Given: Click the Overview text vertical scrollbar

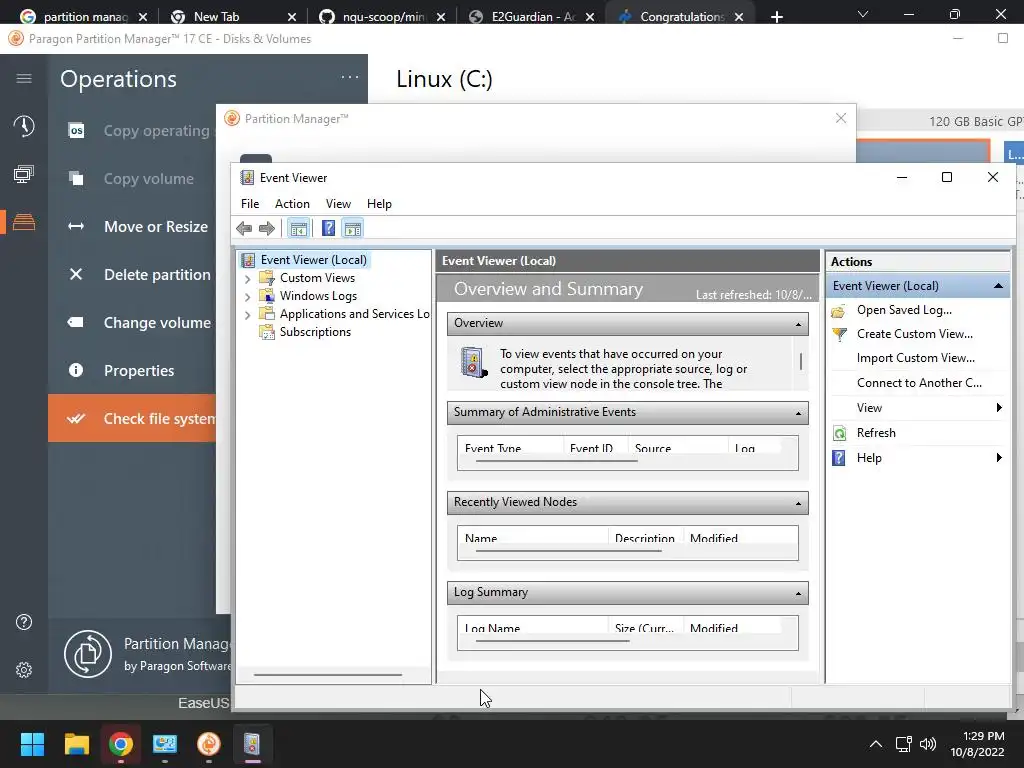Looking at the screenshot, I should click(801, 362).
